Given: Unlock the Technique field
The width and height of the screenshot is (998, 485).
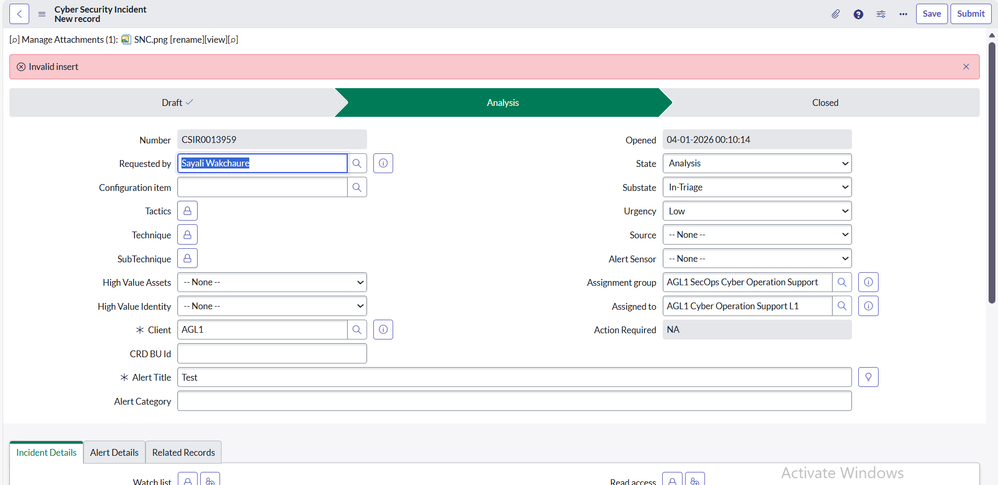Looking at the screenshot, I should pos(188,235).
